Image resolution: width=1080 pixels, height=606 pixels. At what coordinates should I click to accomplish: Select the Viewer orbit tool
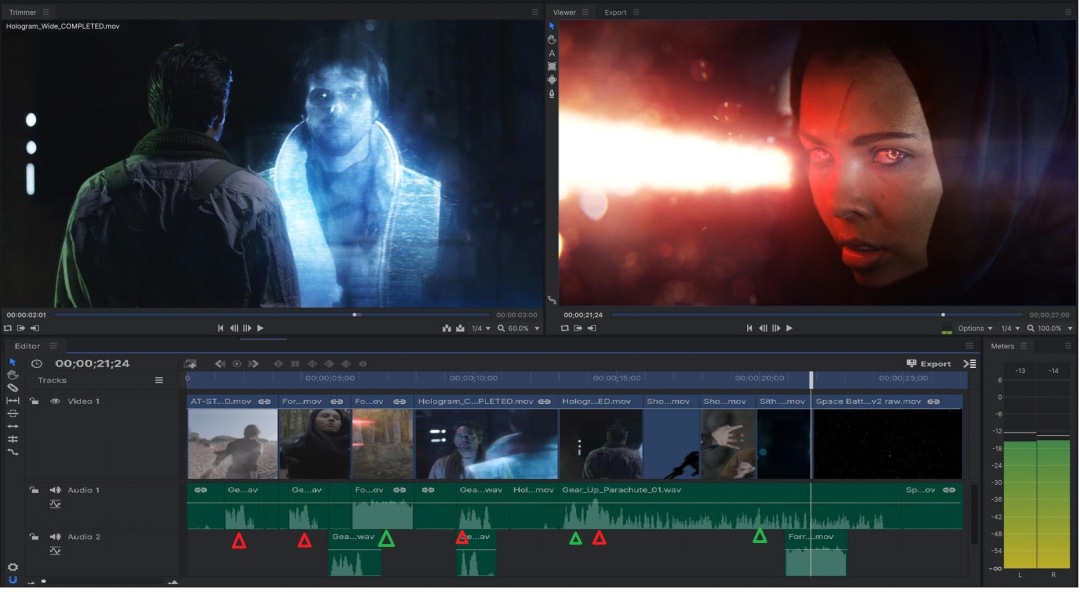[x=552, y=80]
